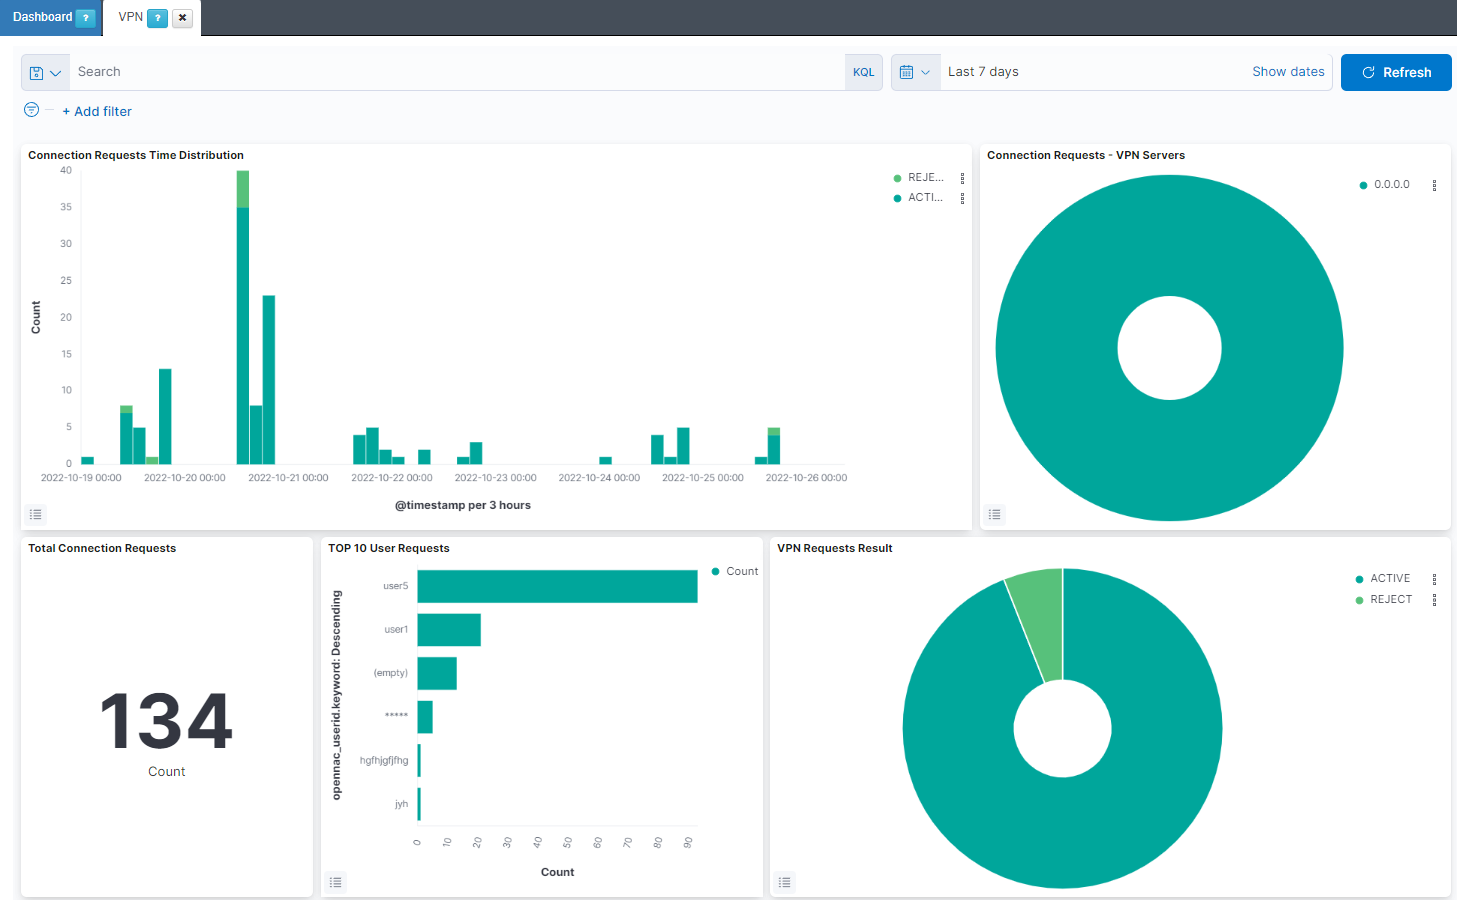Screen dimensions: 1457x900
Task: Click the REJECT color dot in VPN Requests Result legend
Action: [1359, 600]
